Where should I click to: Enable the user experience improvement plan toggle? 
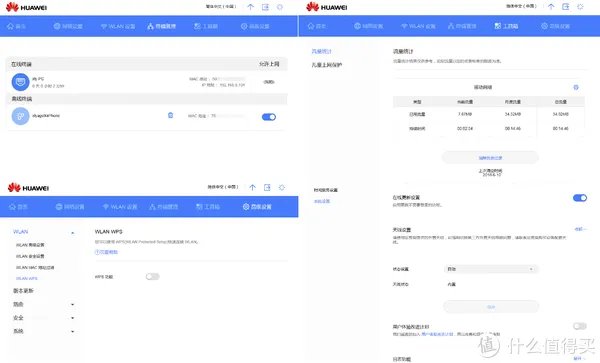(580, 326)
